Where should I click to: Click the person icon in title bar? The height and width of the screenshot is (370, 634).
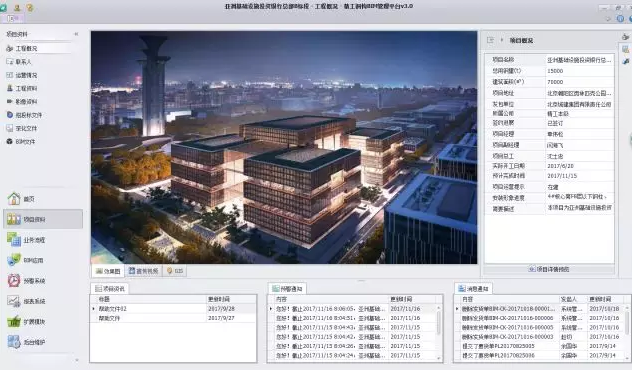(x=17, y=7)
